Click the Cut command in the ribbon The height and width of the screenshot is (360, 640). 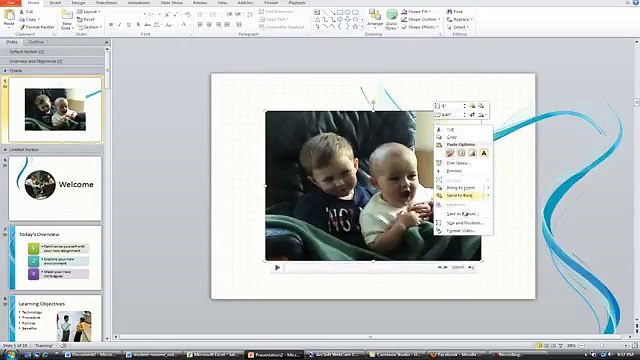[26, 11]
